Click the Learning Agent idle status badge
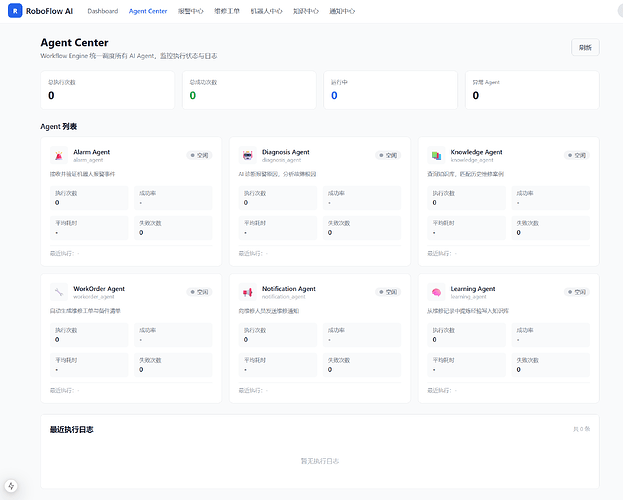 pos(577,292)
